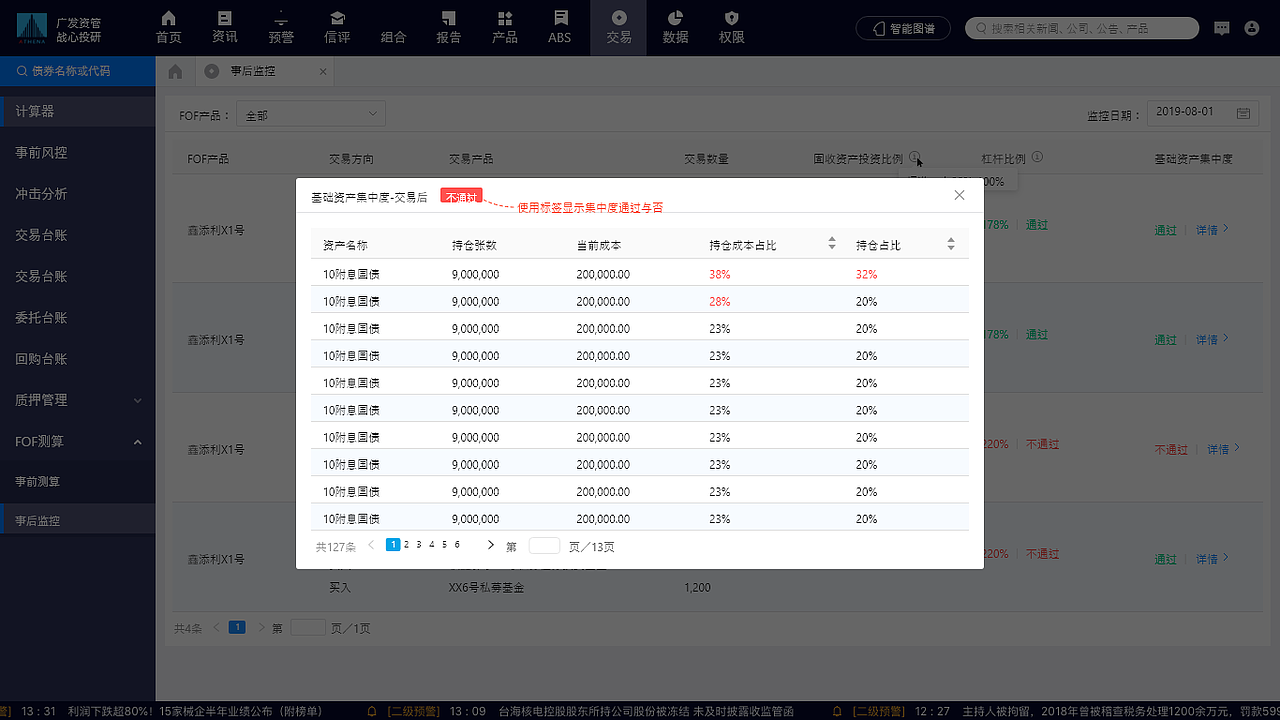This screenshot has width=1280, height=720.
Task: Toggle sorting on the 持仓成本占比 column
Action: coord(831,242)
